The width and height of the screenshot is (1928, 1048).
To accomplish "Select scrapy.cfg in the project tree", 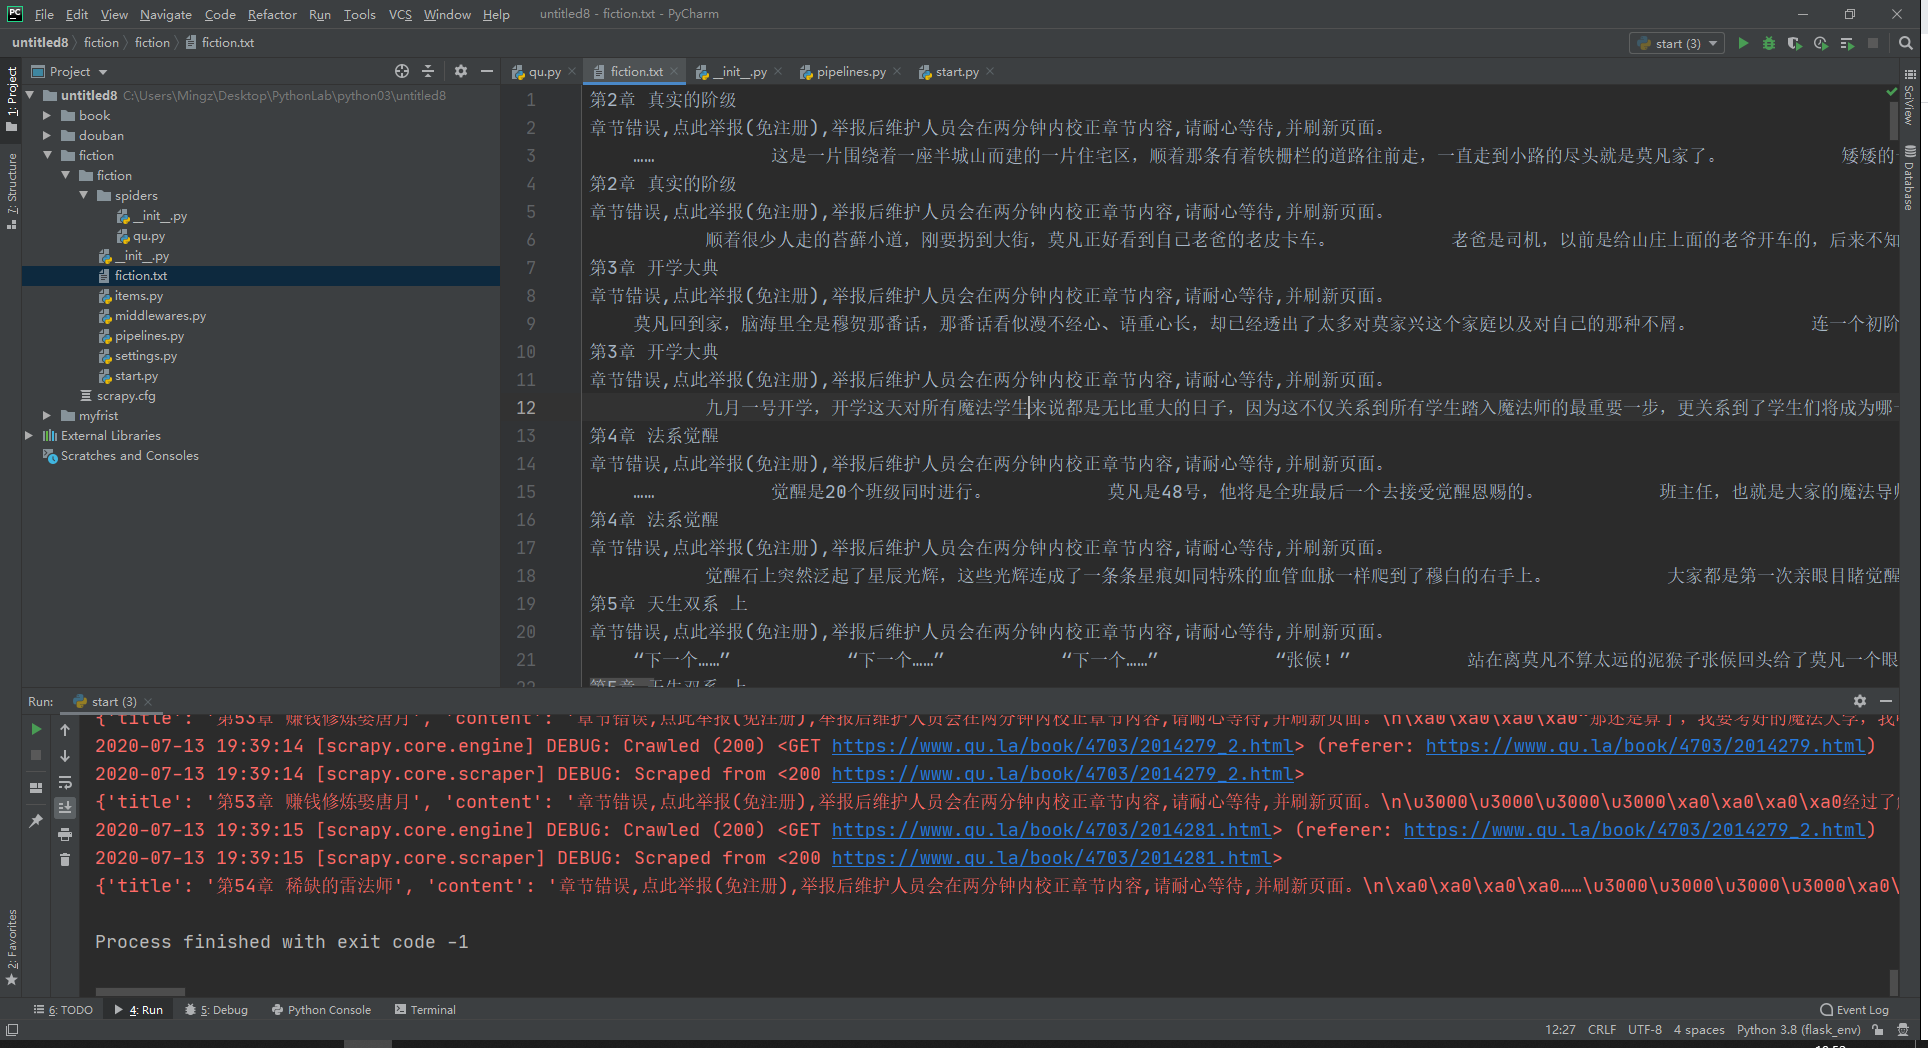I will coord(118,396).
